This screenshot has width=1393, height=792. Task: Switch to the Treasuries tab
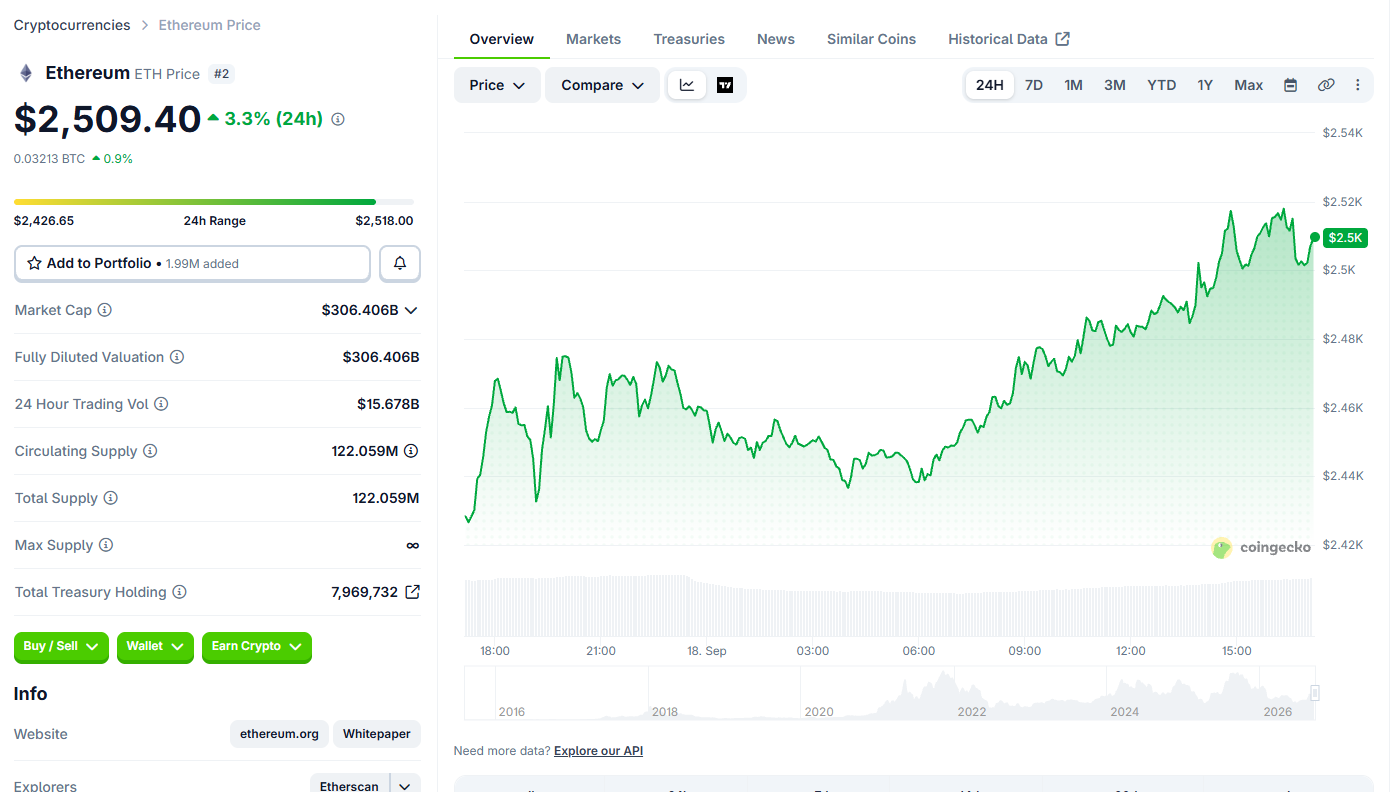pos(689,39)
